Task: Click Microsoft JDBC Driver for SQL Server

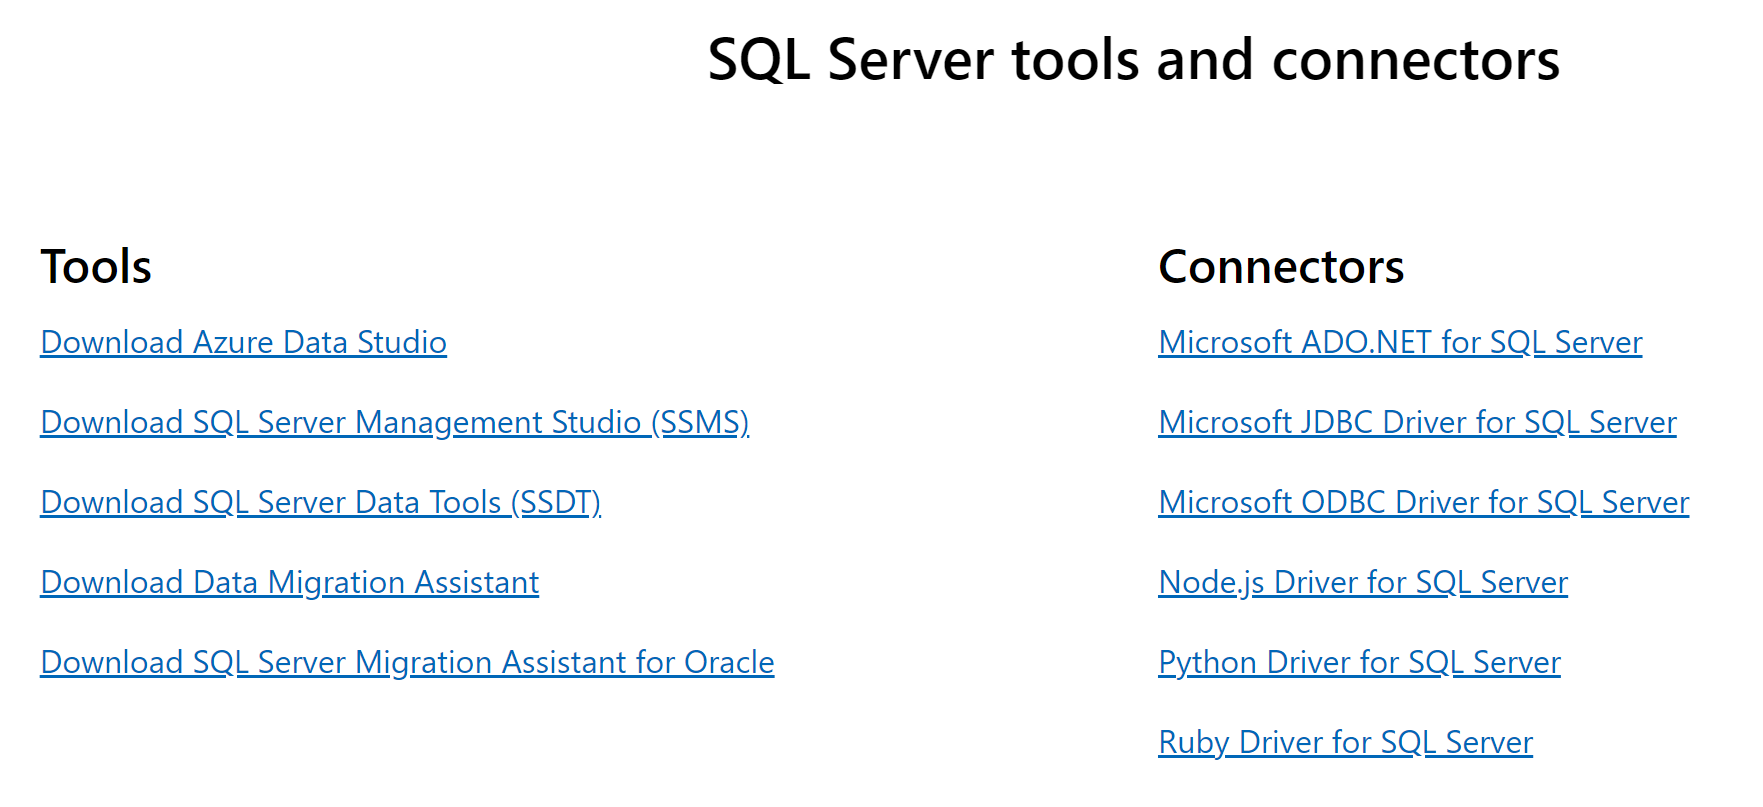Action: tap(1416, 423)
